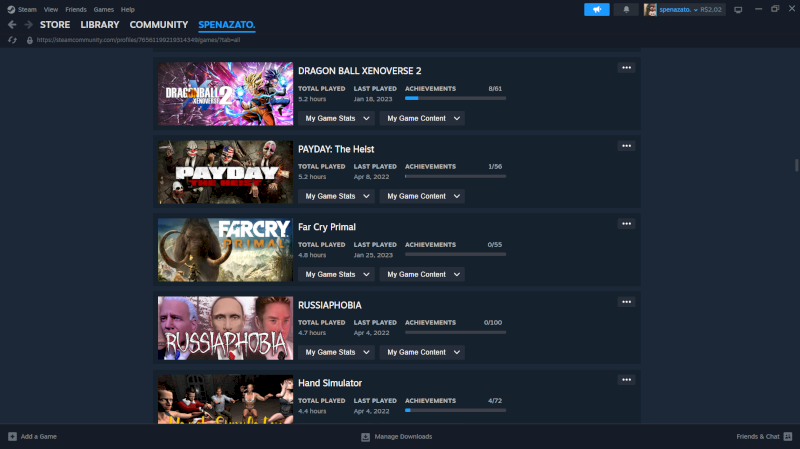Click the PAYDAY The Heist cover image
800x449 pixels.
click(226, 172)
